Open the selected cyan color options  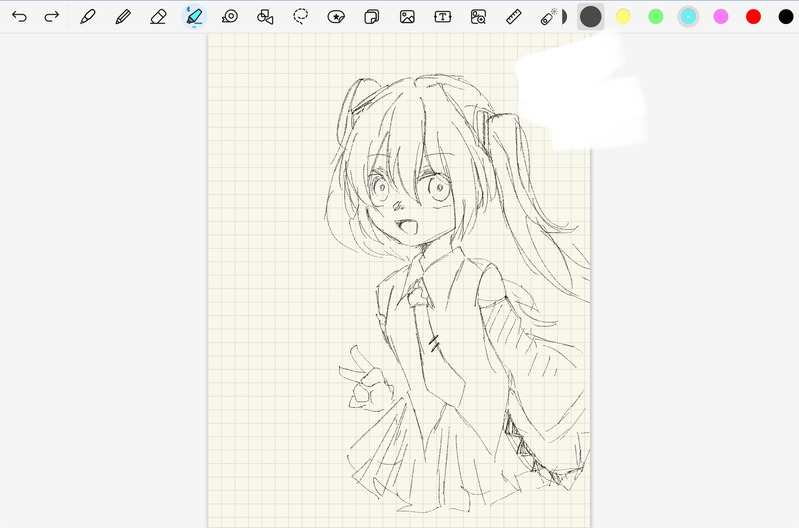[x=688, y=17]
